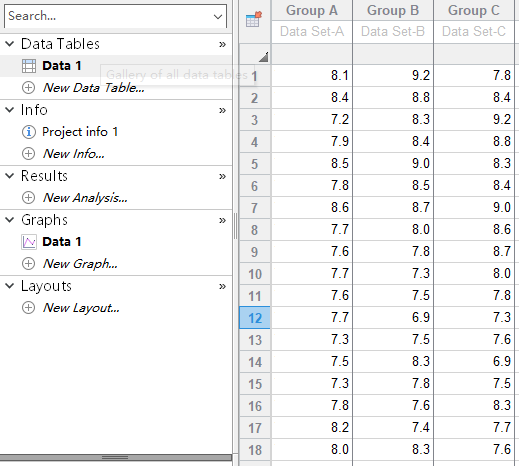The height and width of the screenshot is (466, 519).
Task: Select the Group B column header
Action: point(393,10)
